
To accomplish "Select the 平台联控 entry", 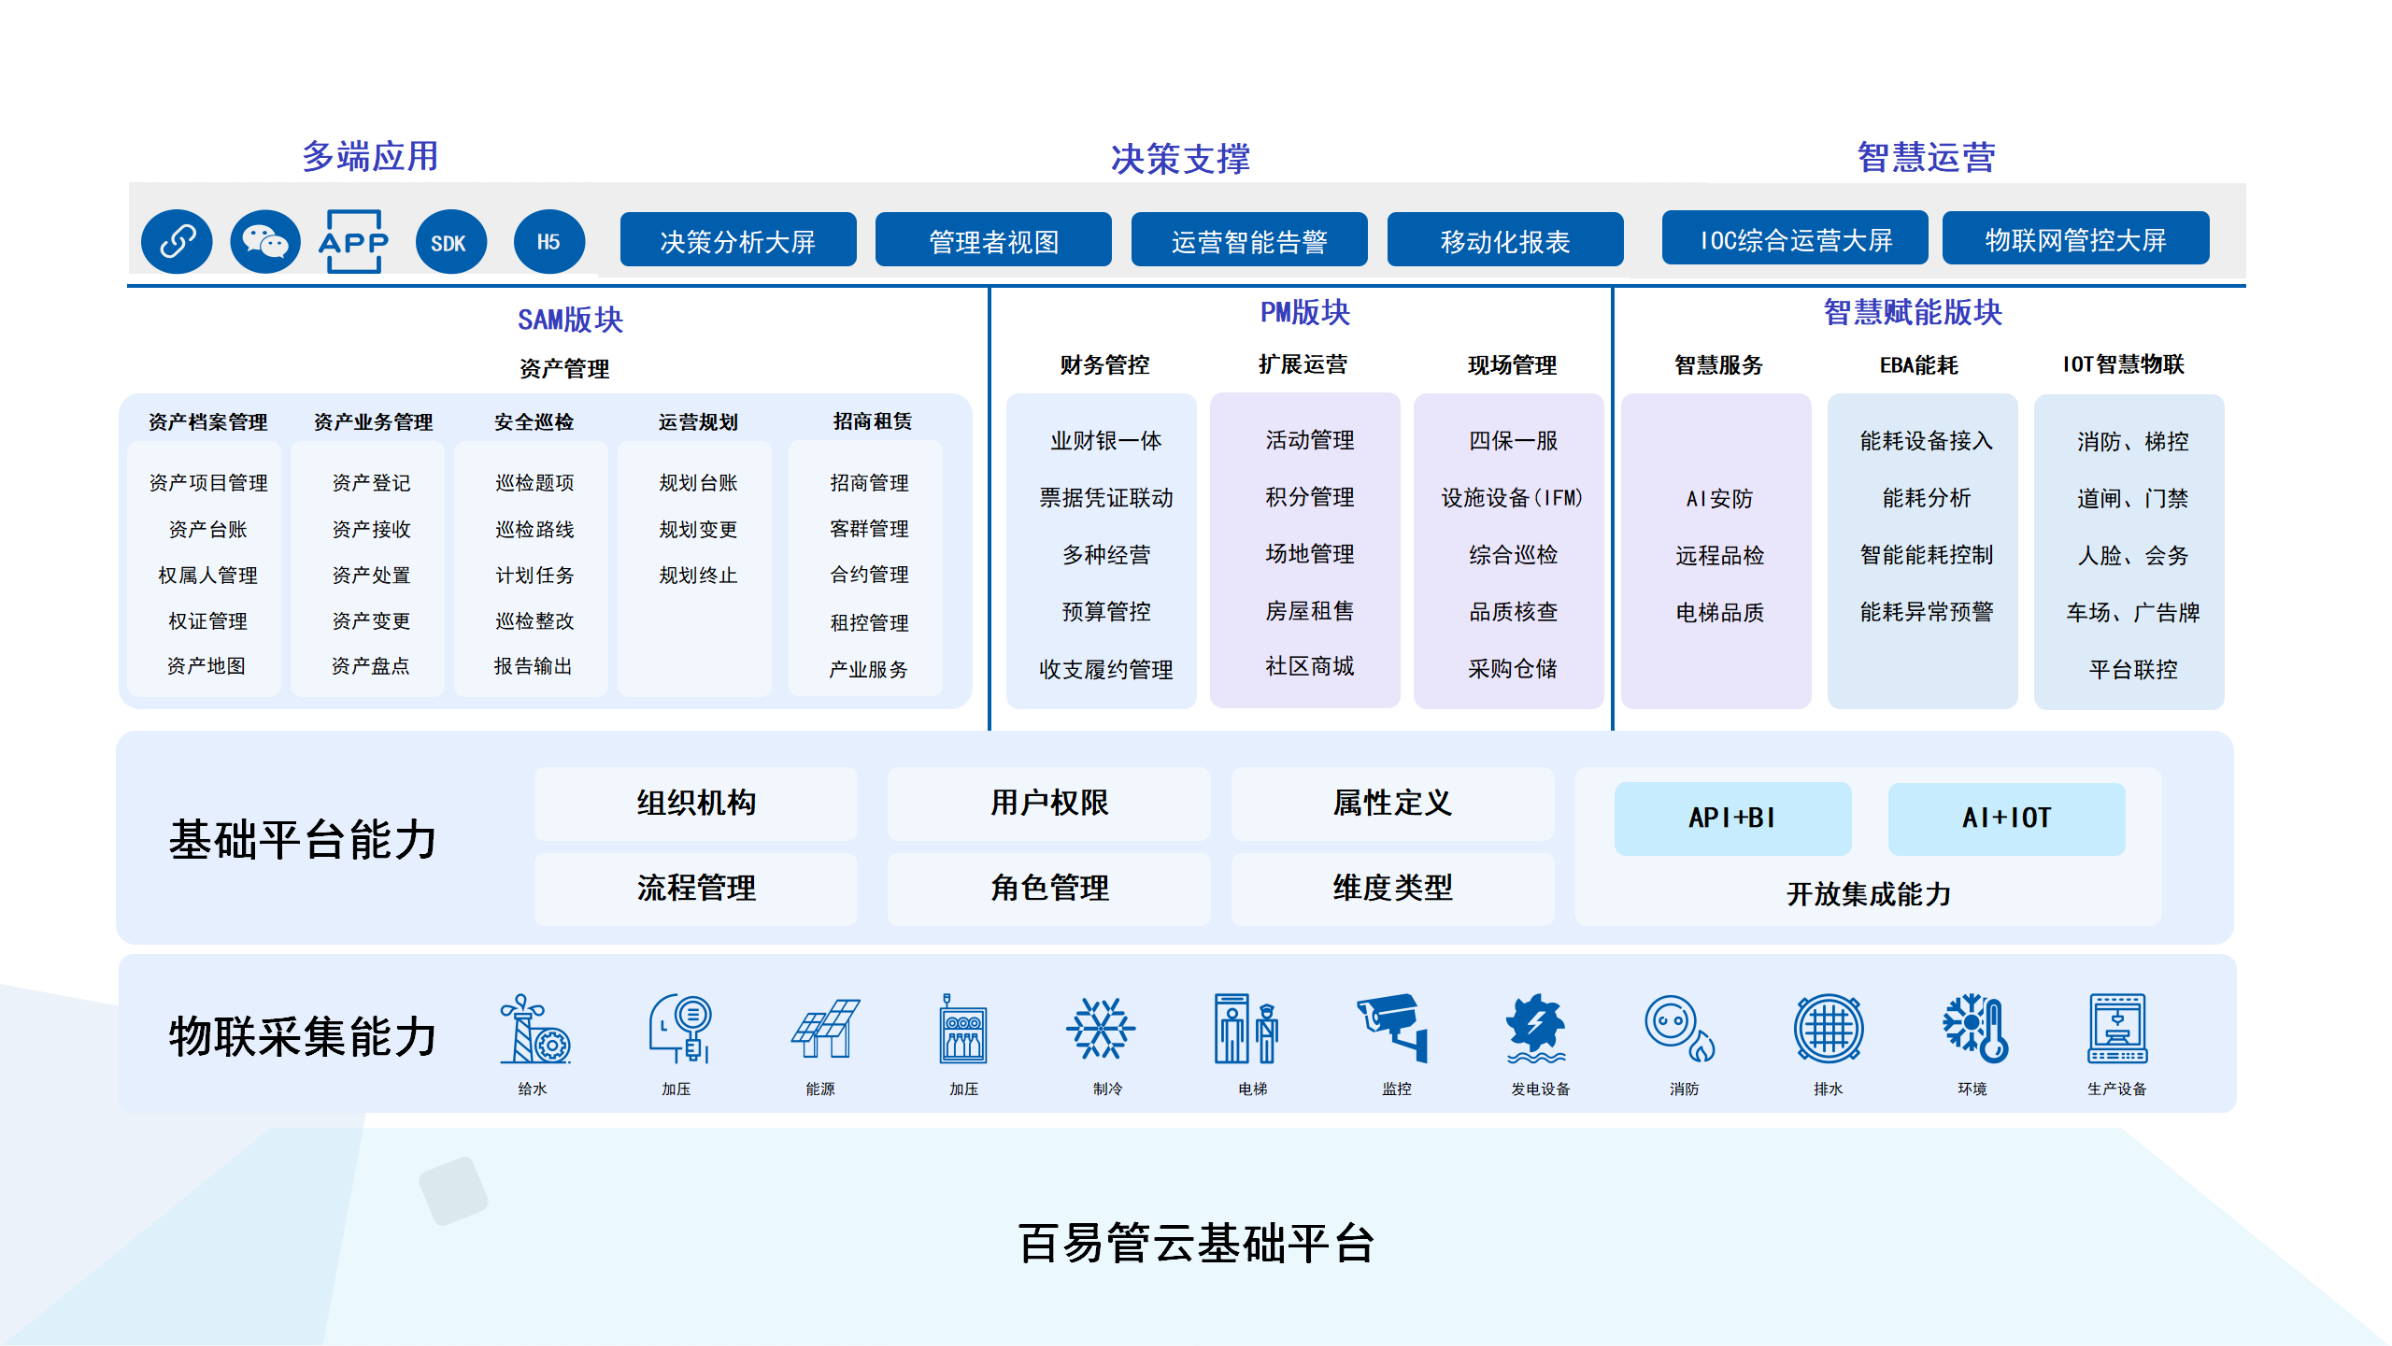I will coord(2133,670).
